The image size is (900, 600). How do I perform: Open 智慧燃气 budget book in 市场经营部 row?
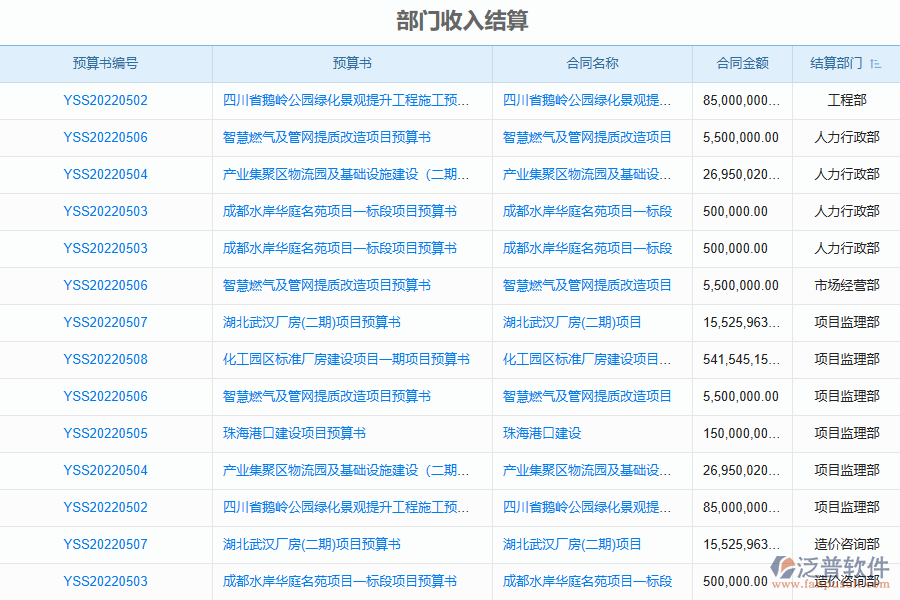tap(327, 285)
